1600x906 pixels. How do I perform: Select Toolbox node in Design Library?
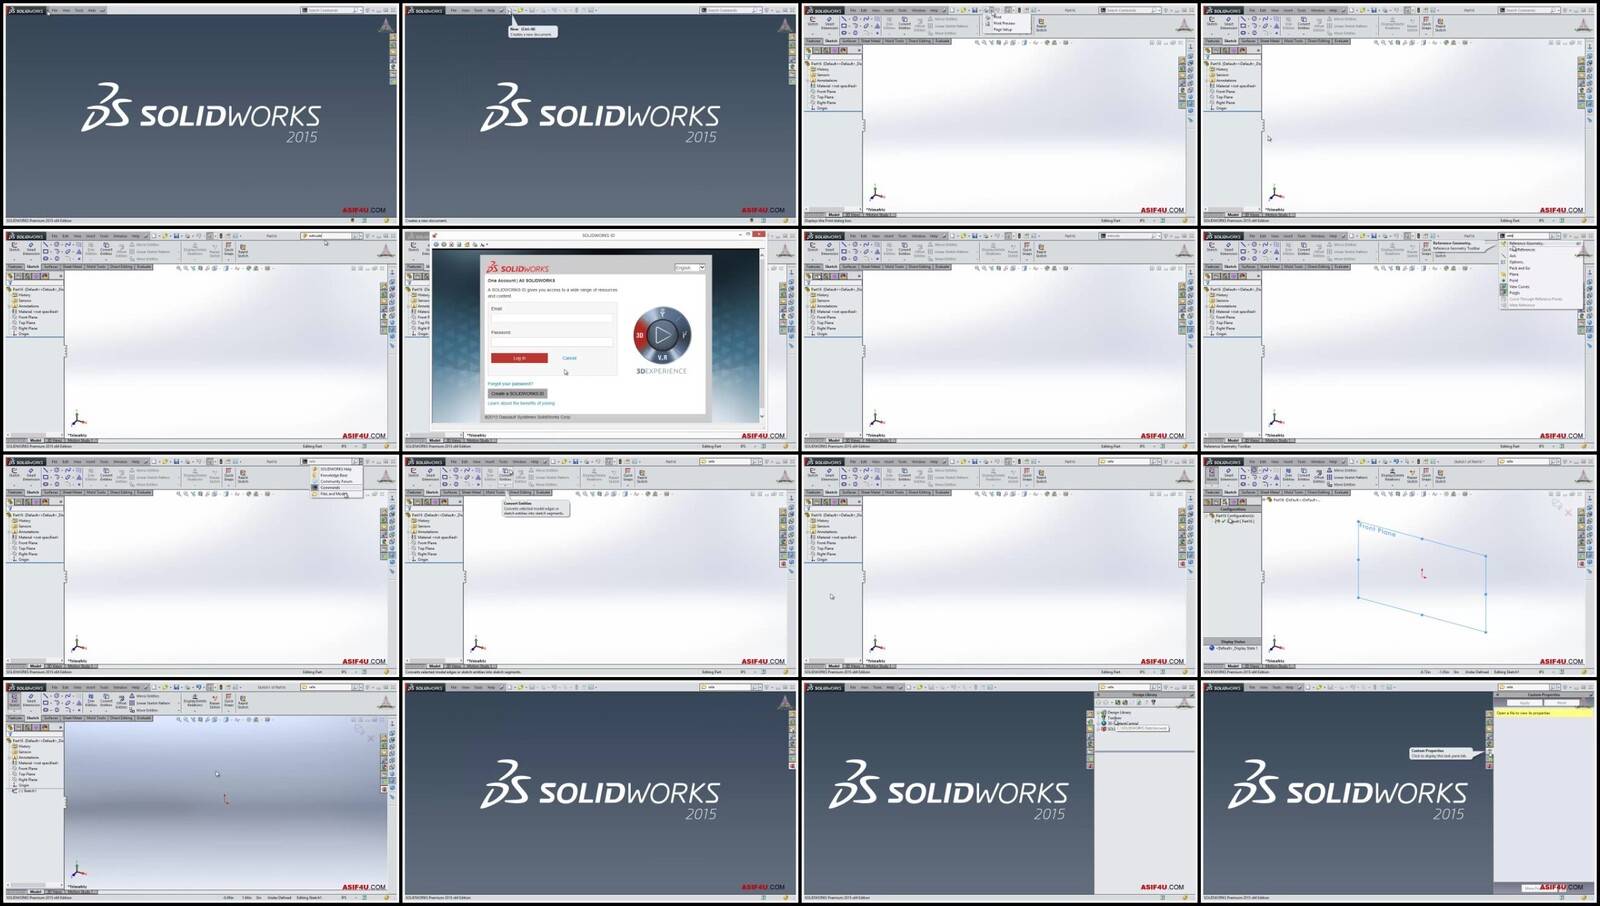click(1114, 718)
